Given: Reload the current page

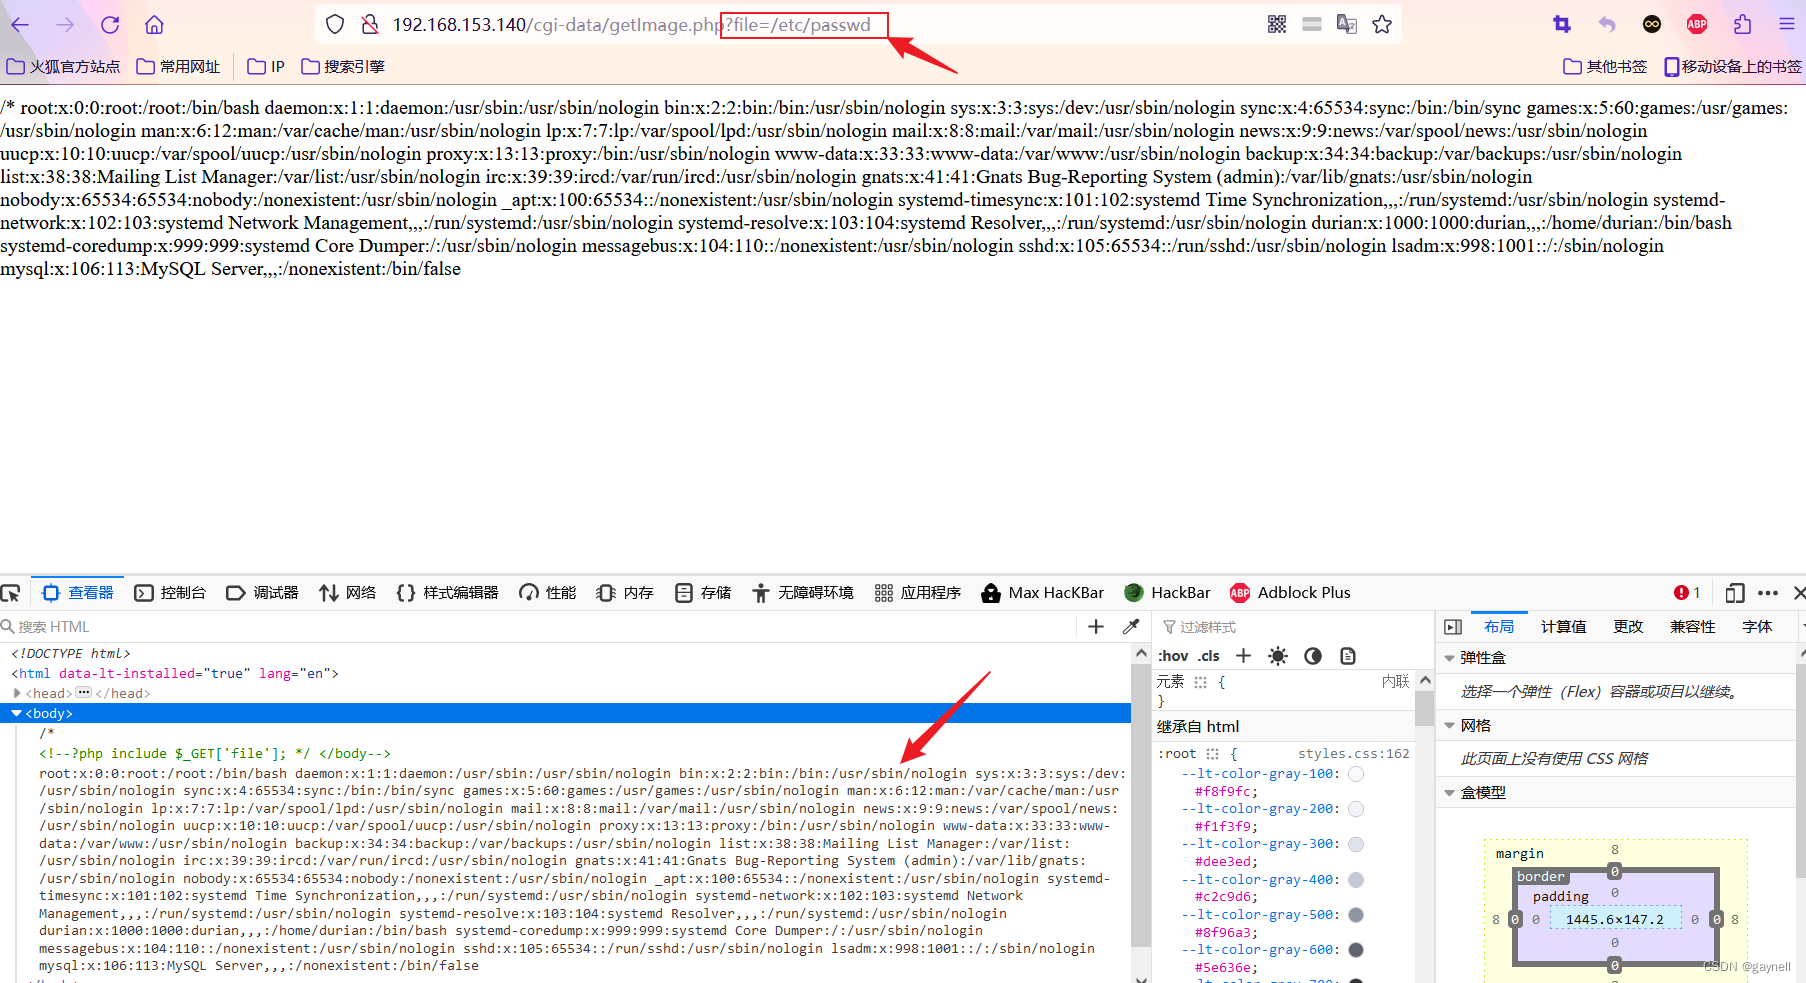Looking at the screenshot, I should [110, 25].
